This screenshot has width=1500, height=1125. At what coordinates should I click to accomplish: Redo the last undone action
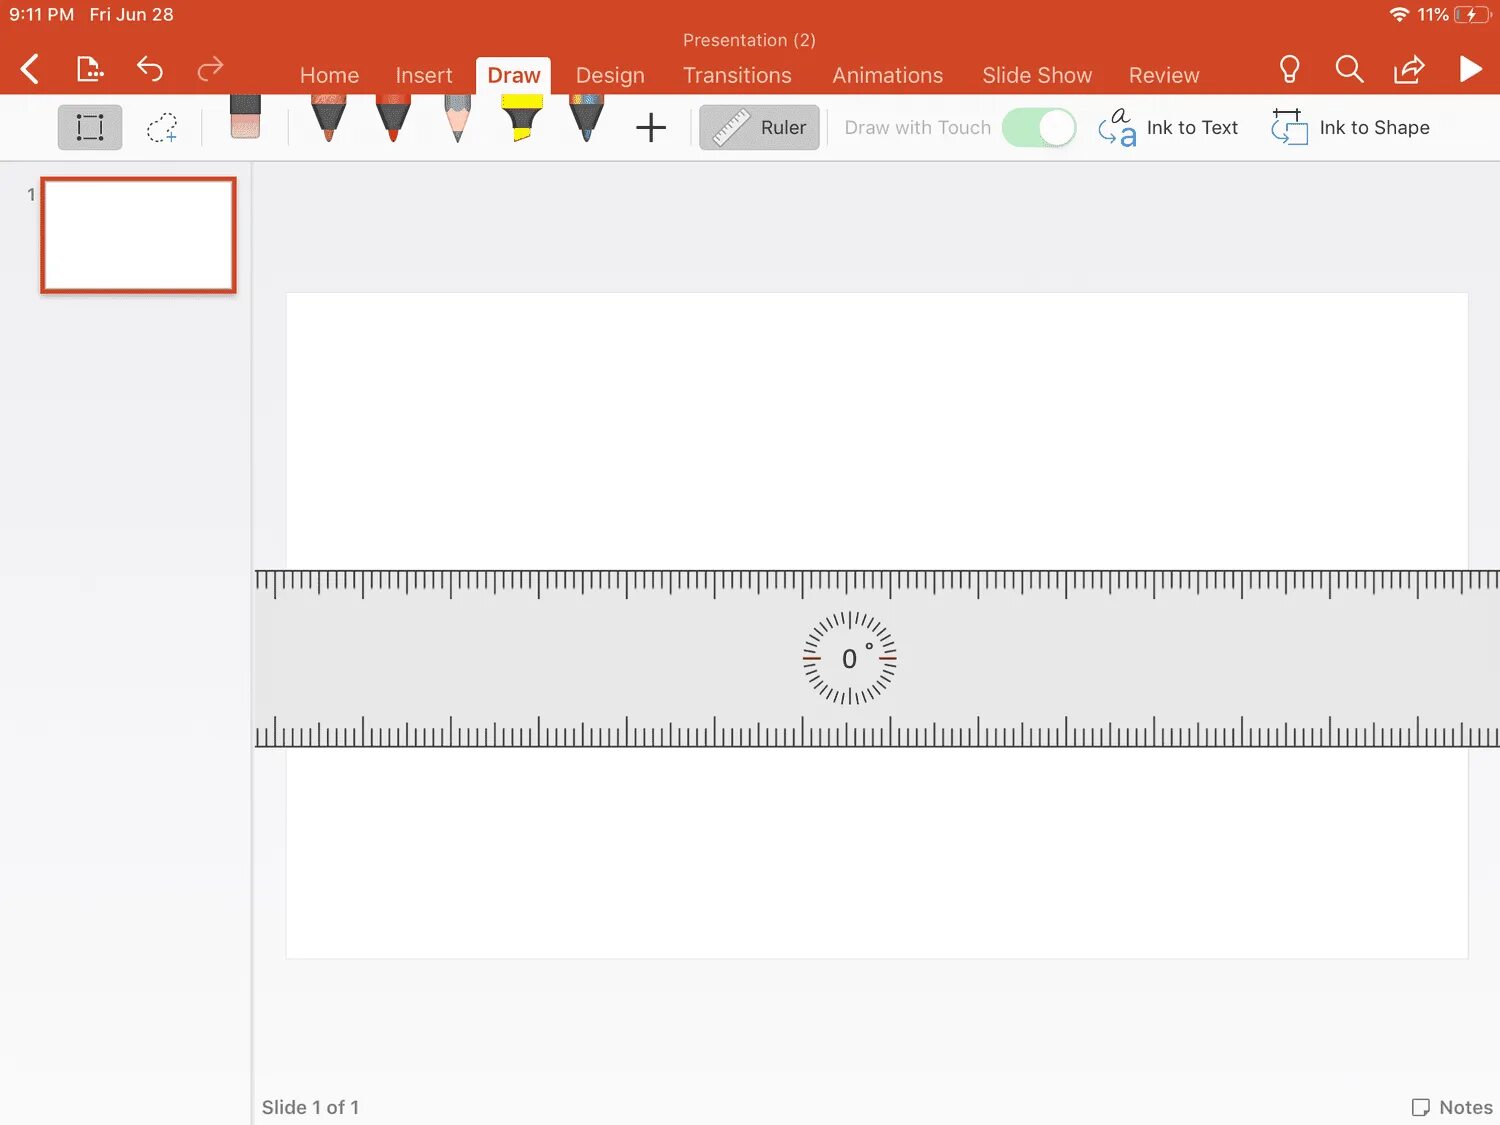(210, 69)
